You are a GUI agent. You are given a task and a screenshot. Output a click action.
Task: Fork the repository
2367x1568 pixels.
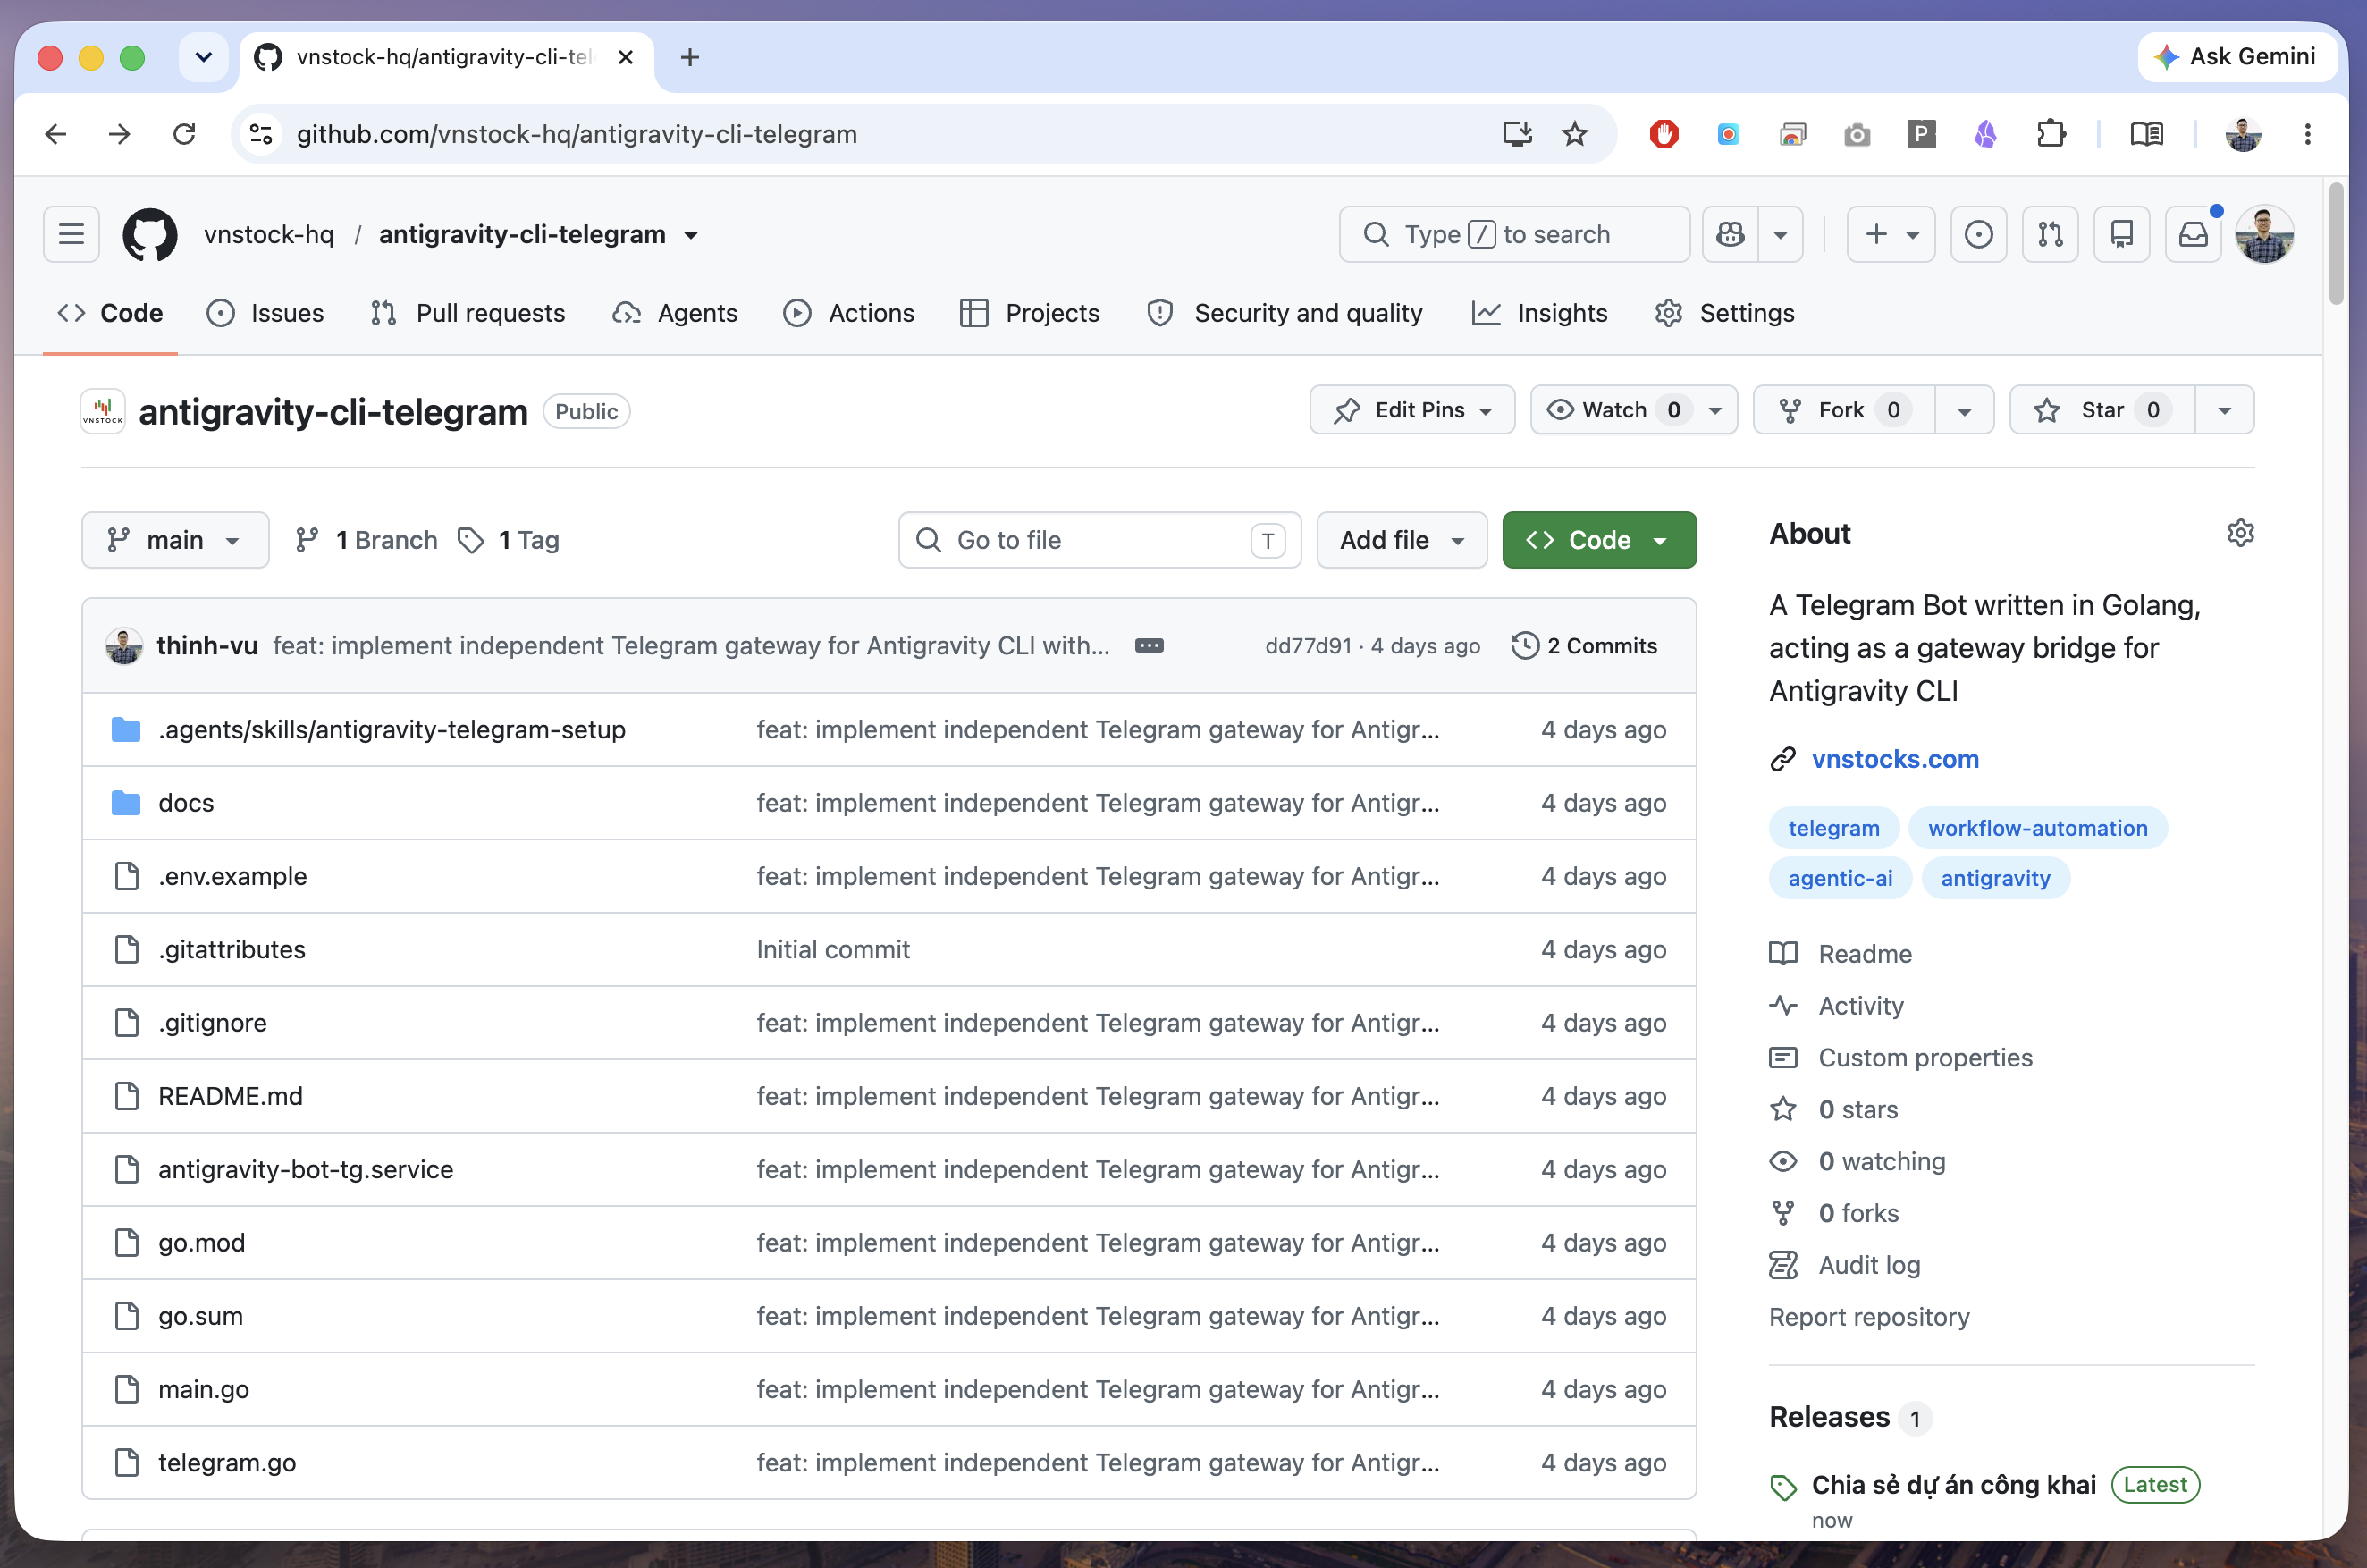[1843, 410]
